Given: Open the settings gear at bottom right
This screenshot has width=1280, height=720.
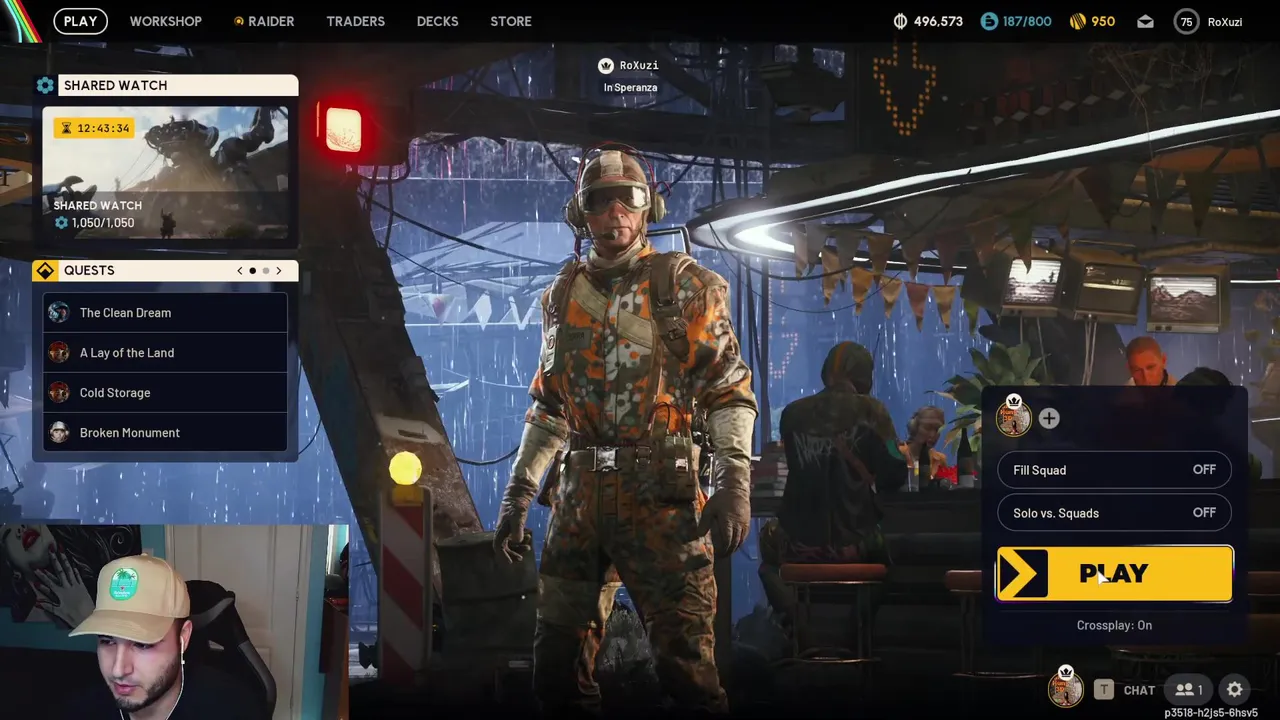Looking at the screenshot, I should (x=1235, y=690).
